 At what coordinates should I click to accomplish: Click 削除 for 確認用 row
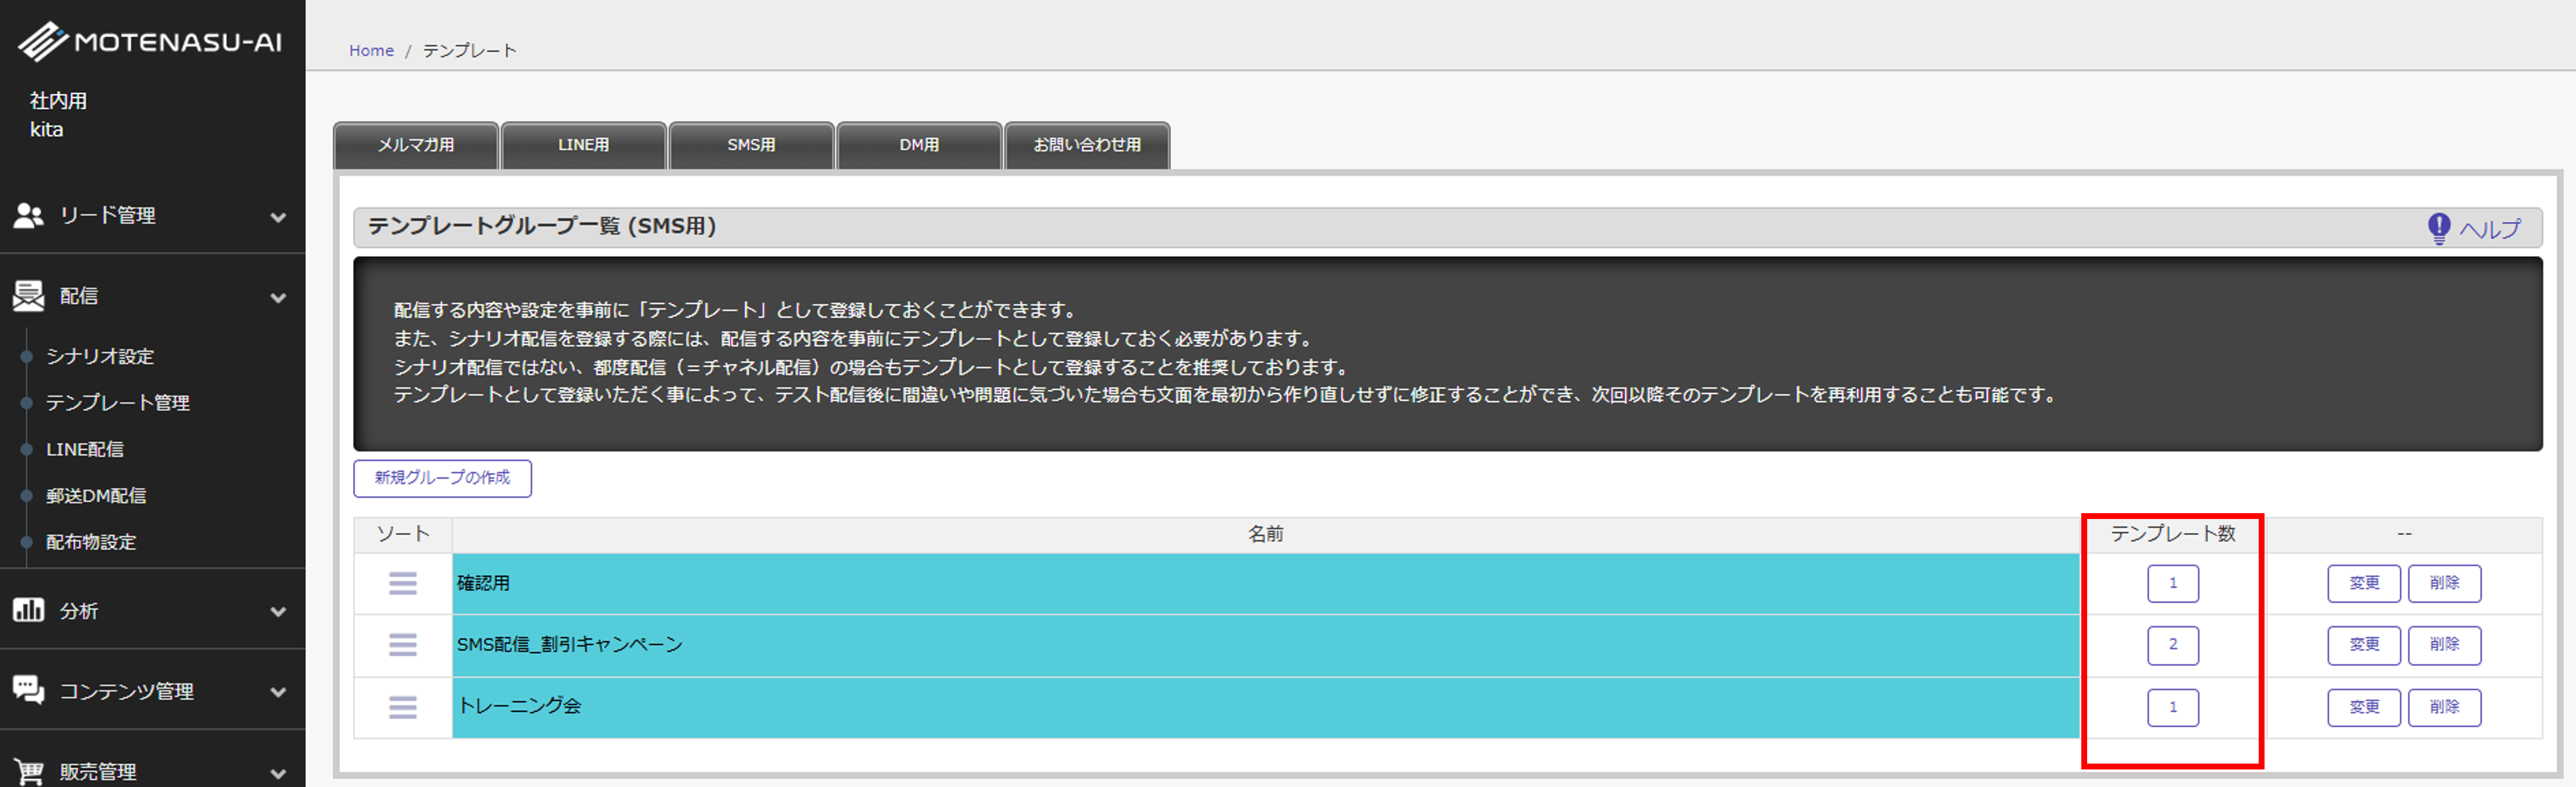click(x=2444, y=583)
